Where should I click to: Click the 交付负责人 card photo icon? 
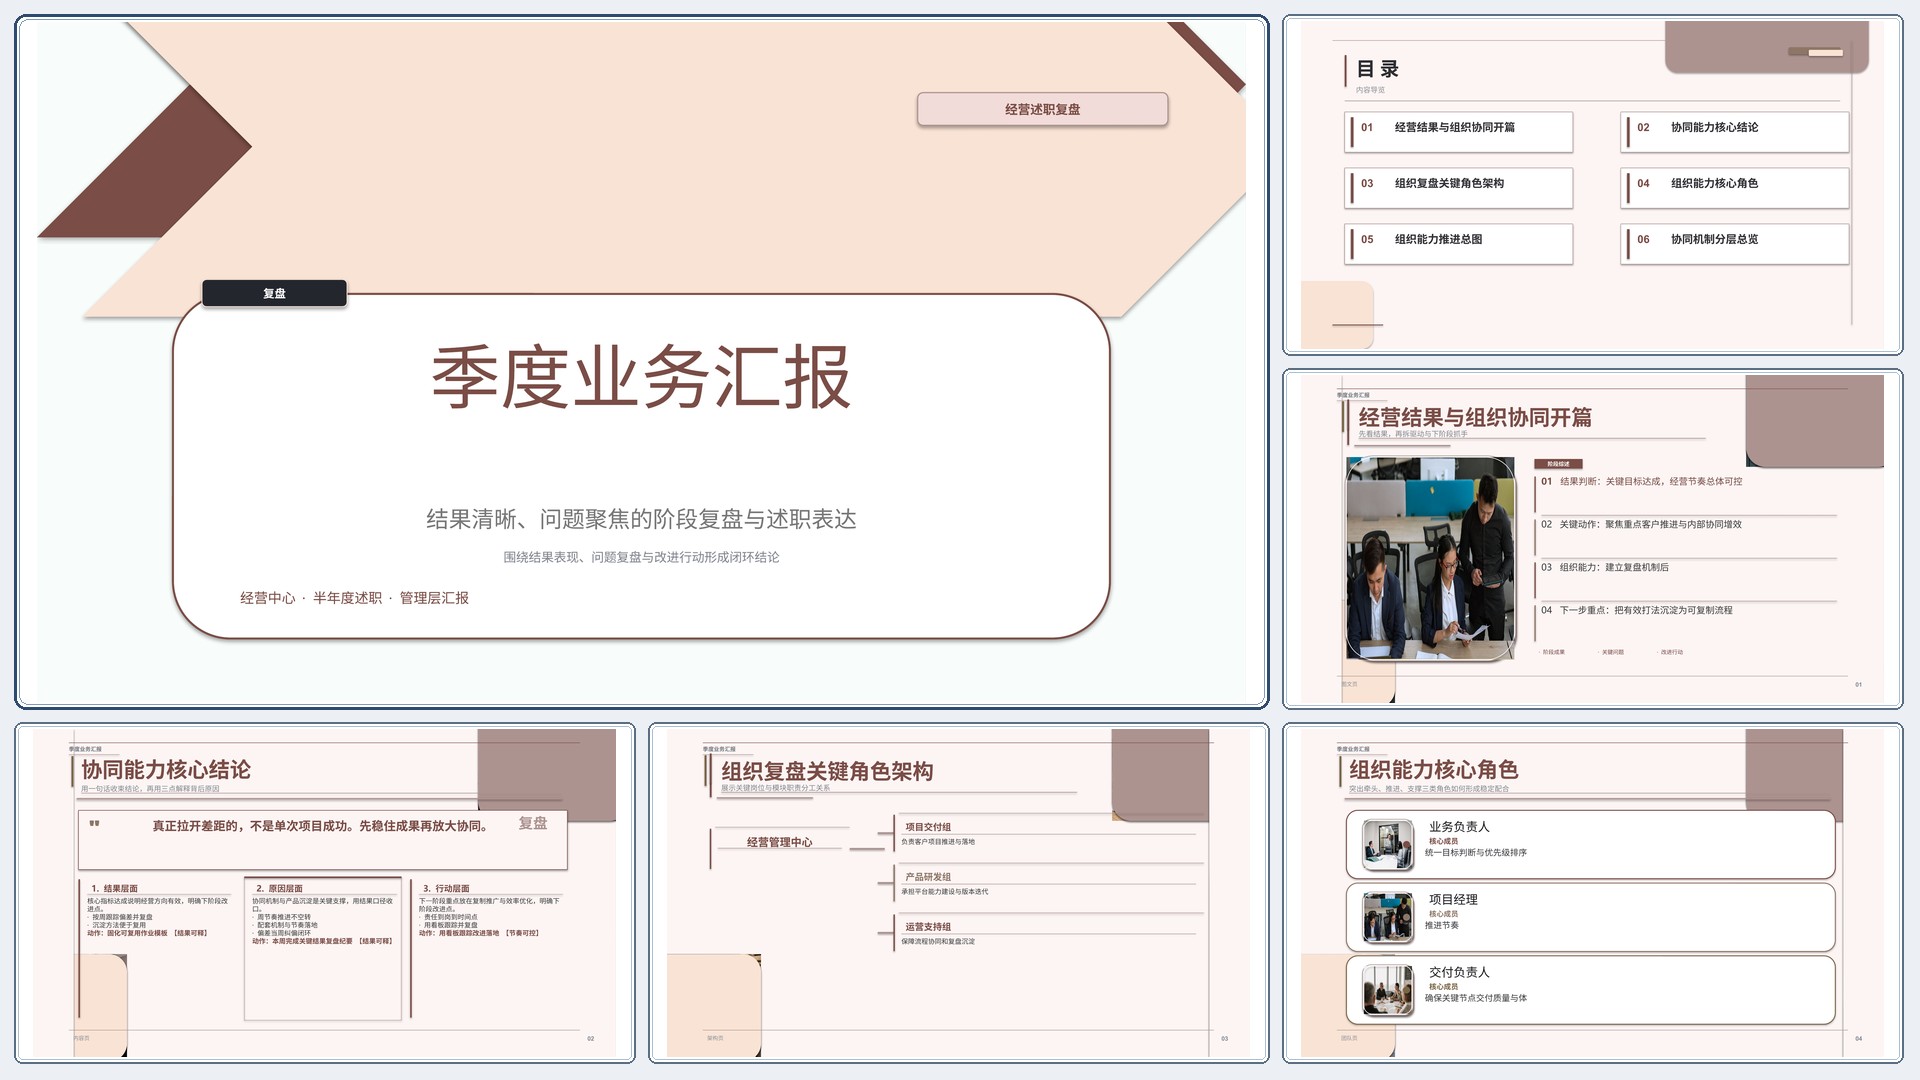[x=1388, y=990]
